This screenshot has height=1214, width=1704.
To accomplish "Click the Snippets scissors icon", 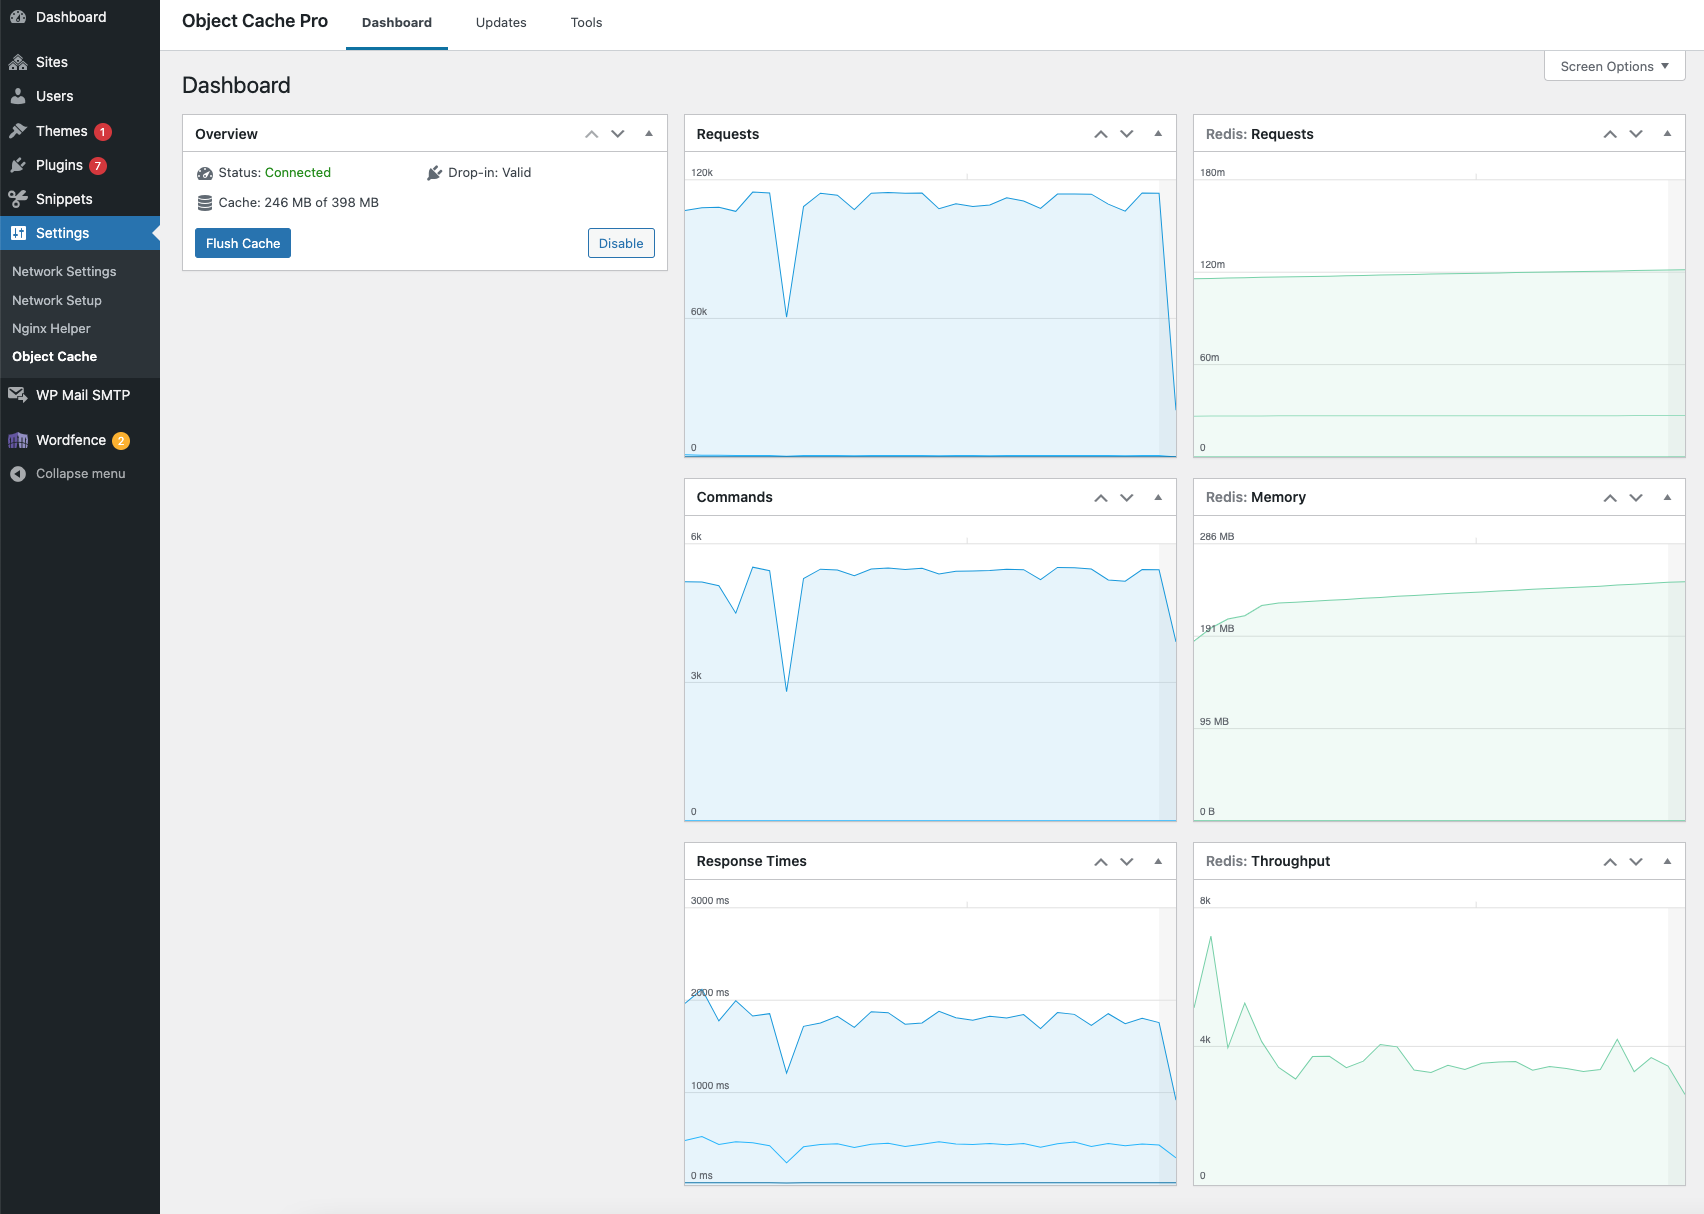I will click(x=18, y=199).
